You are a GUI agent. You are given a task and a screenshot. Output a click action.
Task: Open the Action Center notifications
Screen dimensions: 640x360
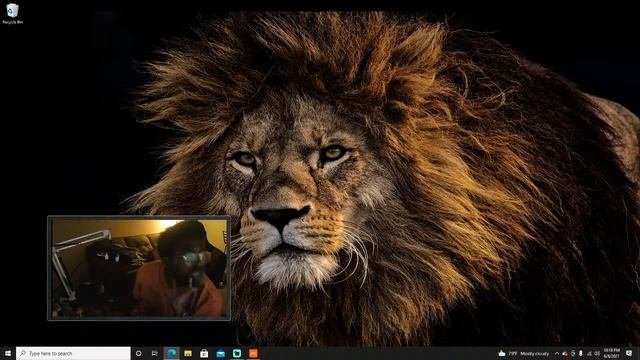629,353
